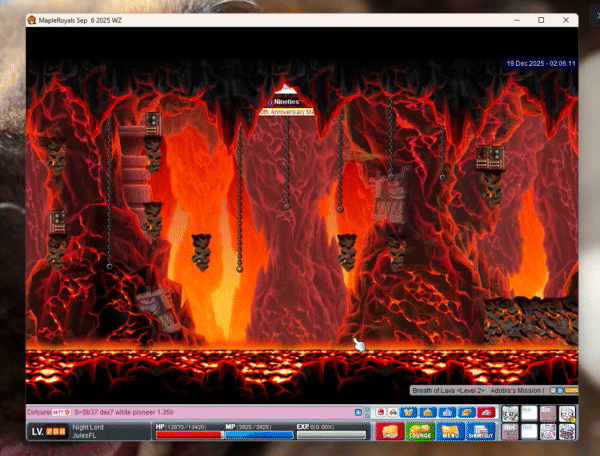Click the blue minimap button
The image size is (600, 456).
pyautogui.click(x=560, y=391)
